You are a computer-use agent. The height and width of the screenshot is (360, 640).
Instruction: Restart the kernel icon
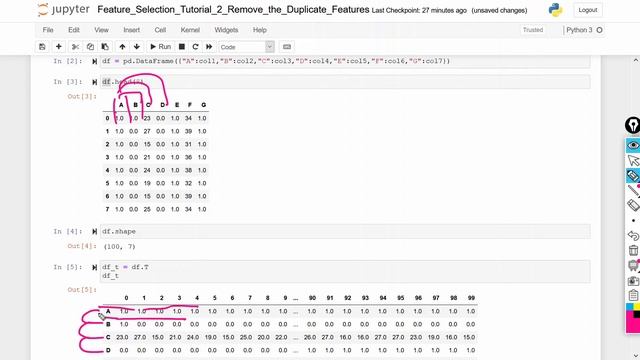pos(195,47)
